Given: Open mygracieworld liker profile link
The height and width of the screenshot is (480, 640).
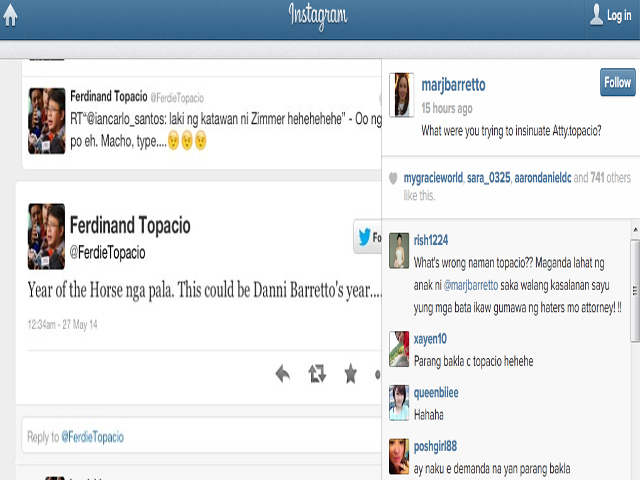Looking at the screenshot, I should point(432,178).
